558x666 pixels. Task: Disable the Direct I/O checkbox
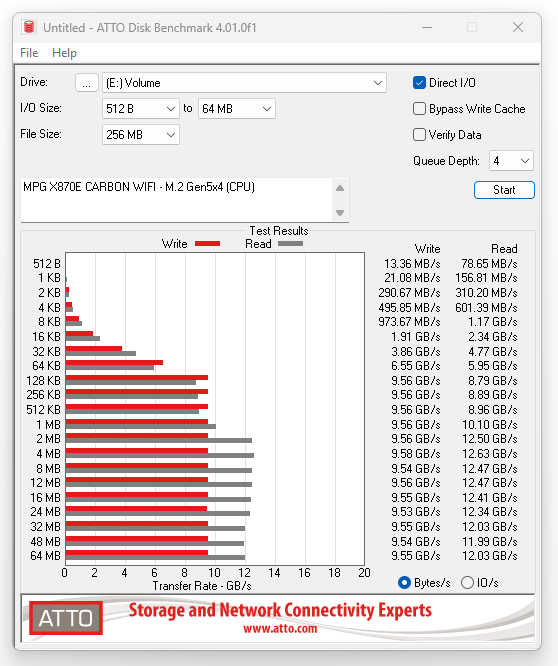click(419, 82)
